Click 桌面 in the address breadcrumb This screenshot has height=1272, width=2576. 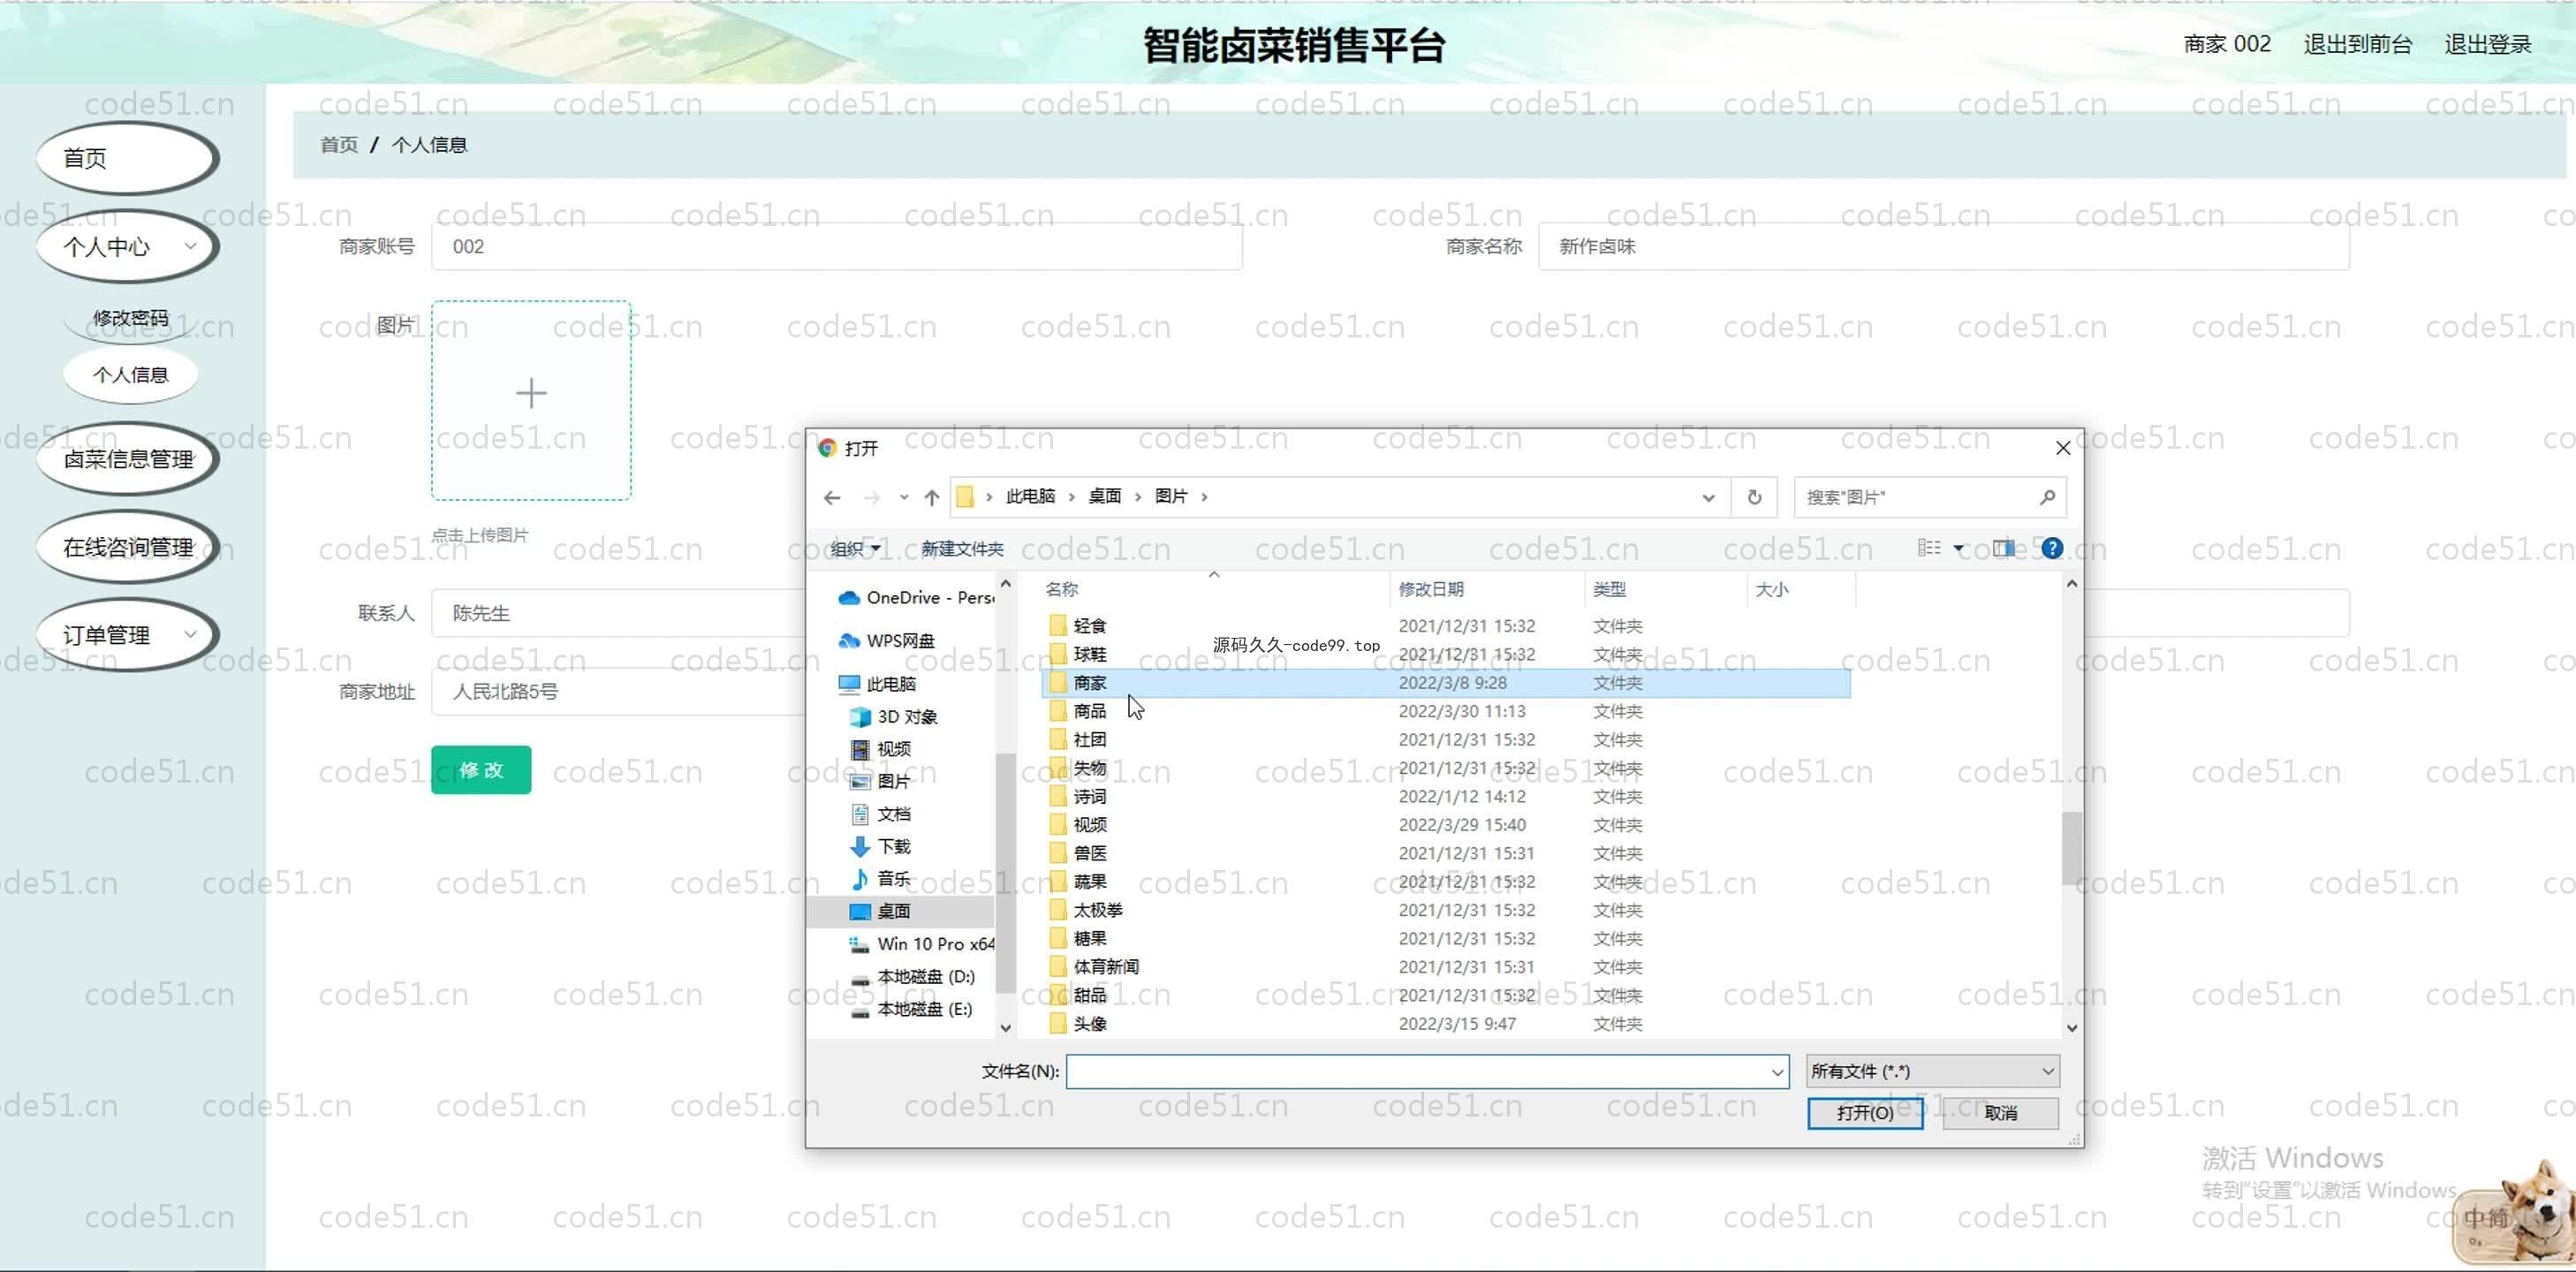pos(1104,497)
